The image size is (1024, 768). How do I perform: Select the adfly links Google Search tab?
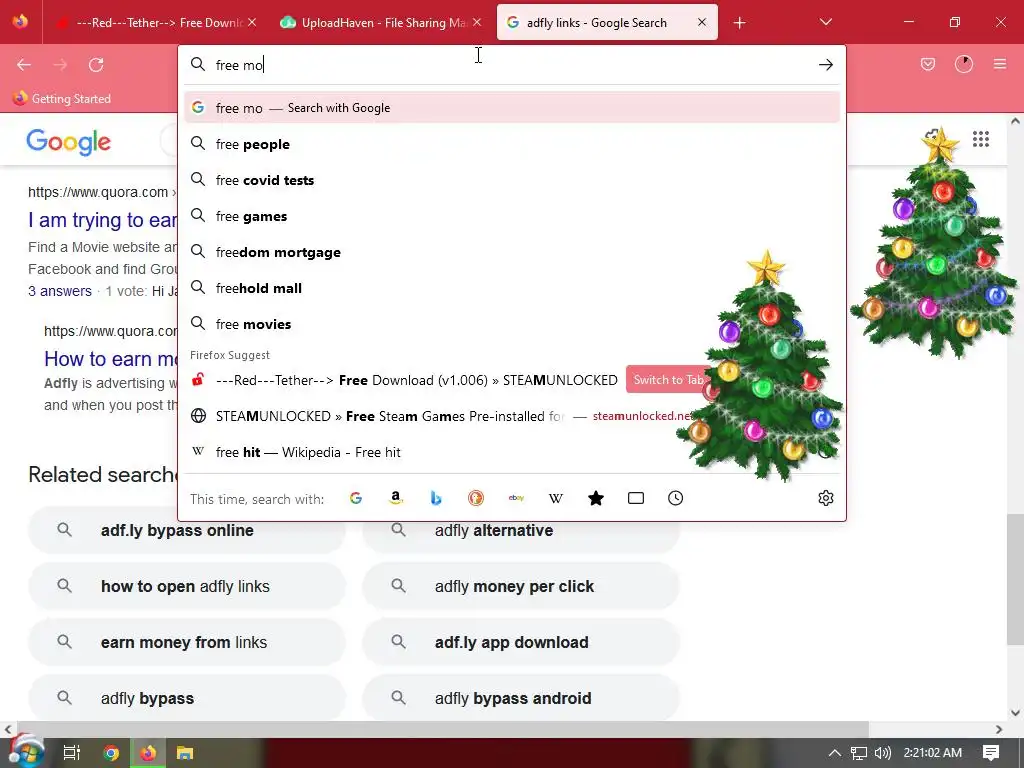tap(597, 23)
